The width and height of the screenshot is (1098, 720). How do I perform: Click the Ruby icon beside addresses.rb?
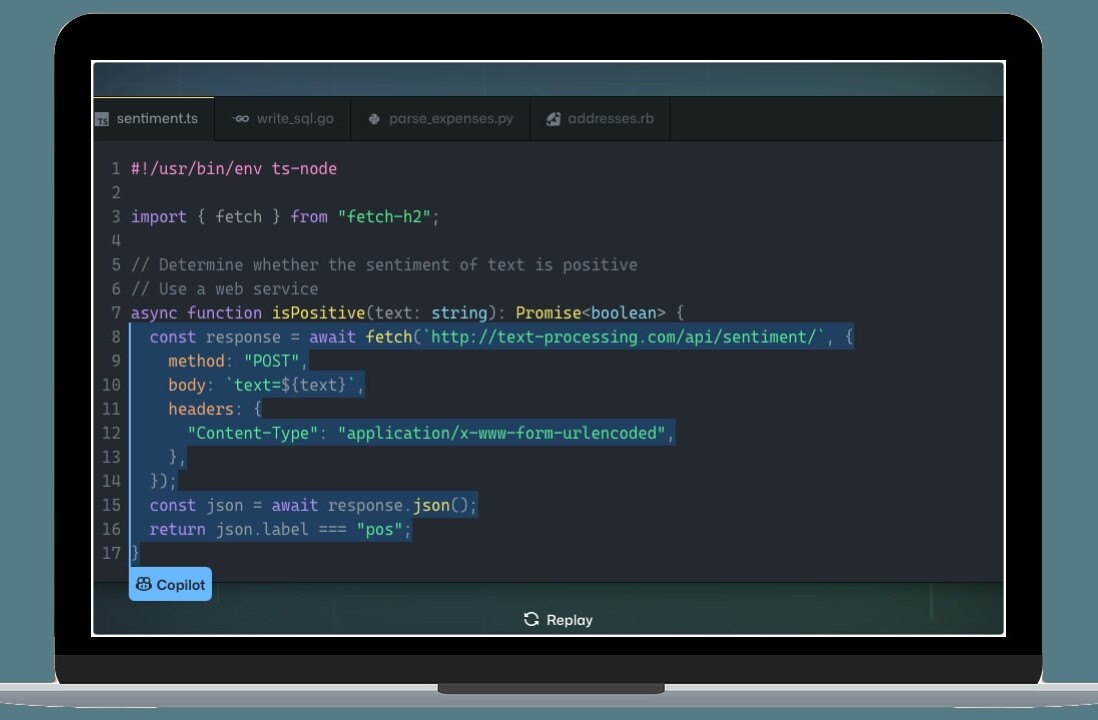point(553,119)
